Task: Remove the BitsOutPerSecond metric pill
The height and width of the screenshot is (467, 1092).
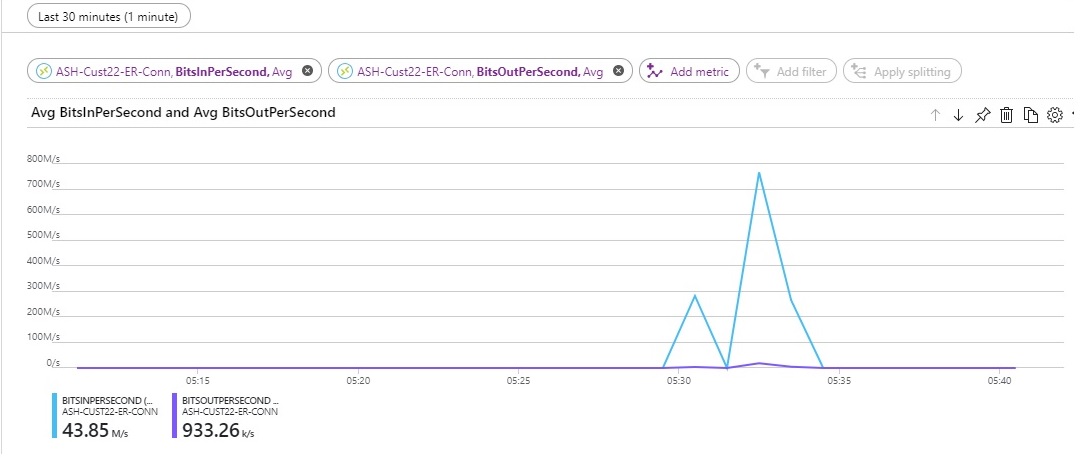Action: (618, 71)
